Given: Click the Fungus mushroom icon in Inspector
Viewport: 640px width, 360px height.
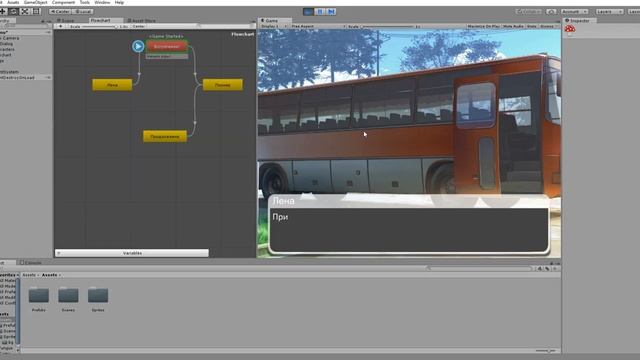Looking at the screenshot, I should 570,29.
